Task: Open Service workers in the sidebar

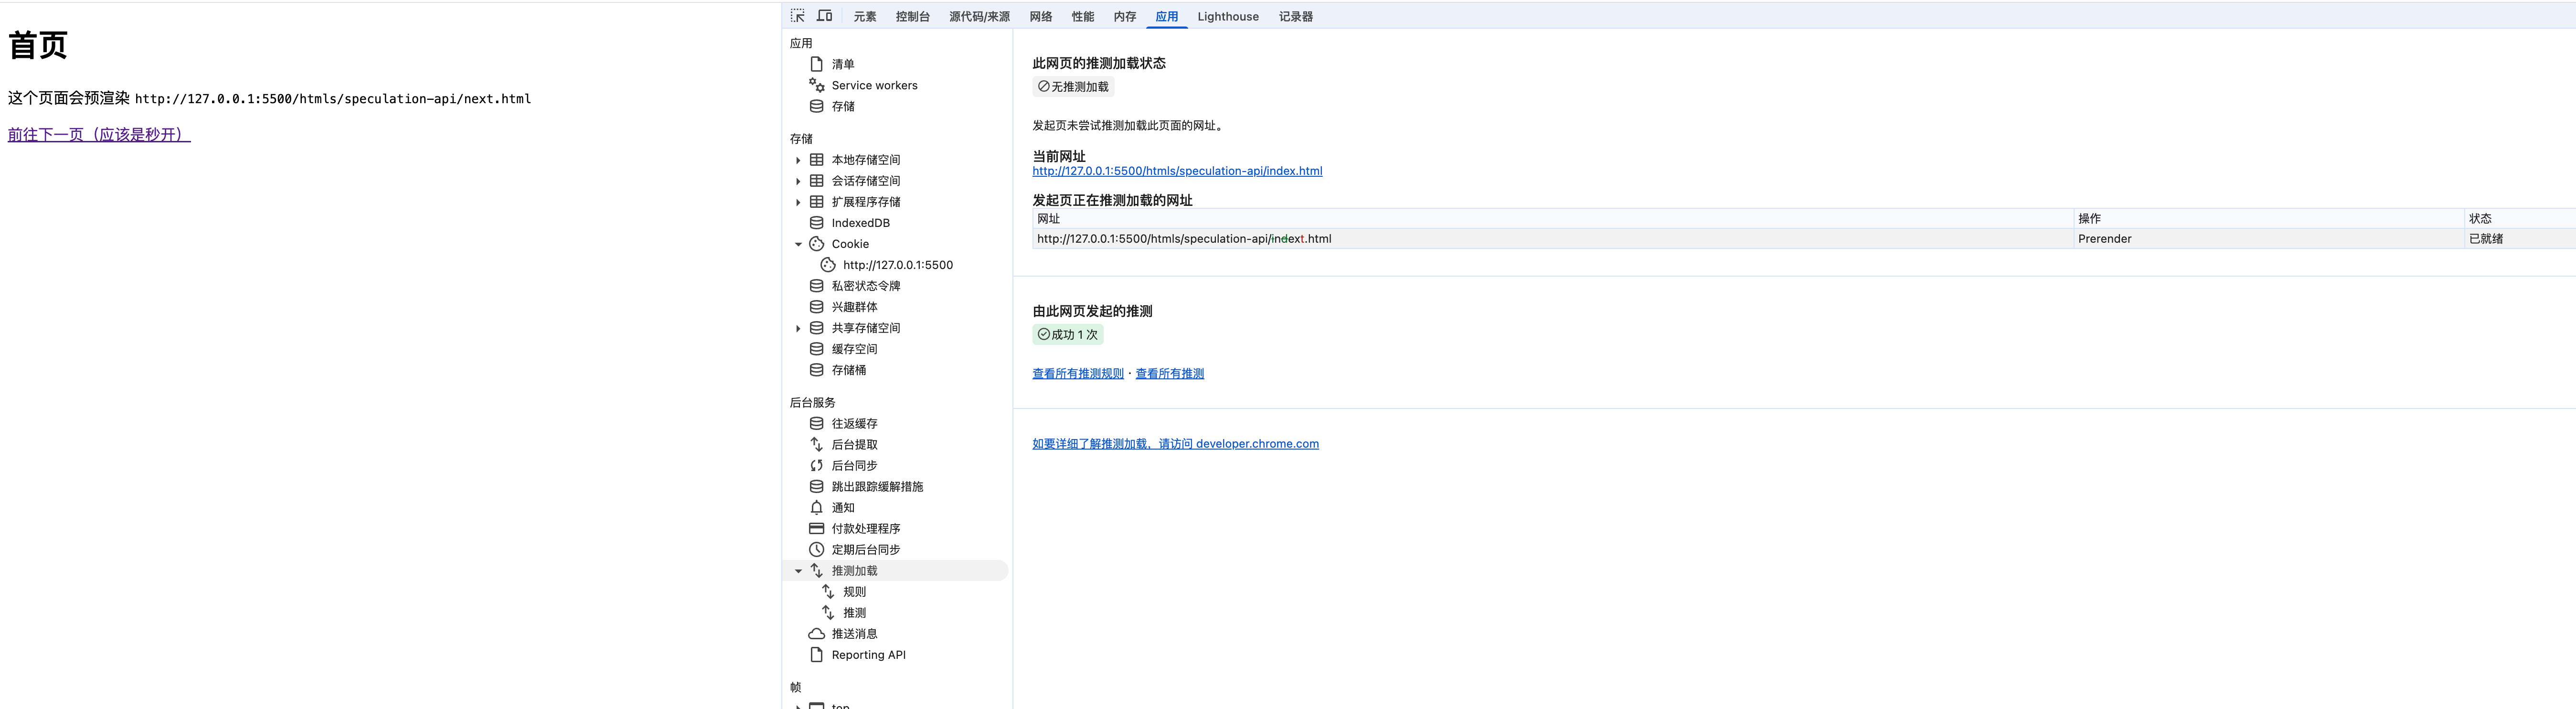Action: (x=874, y=85)
